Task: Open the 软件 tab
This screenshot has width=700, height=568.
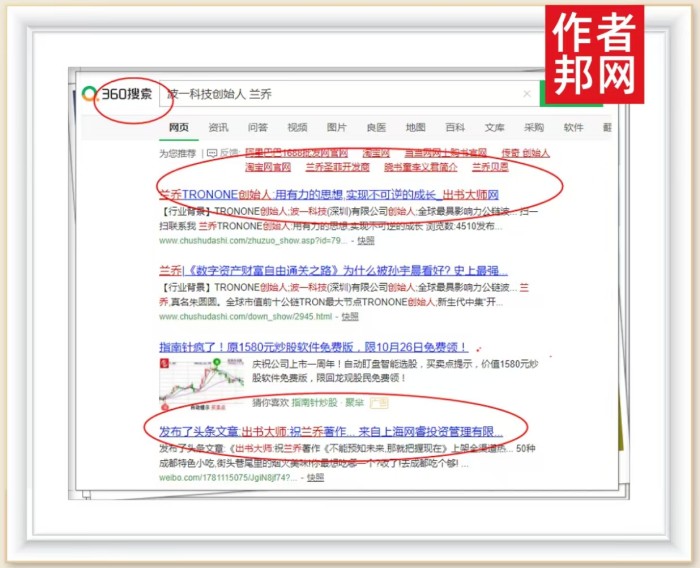Action: [x=573, y=128]
